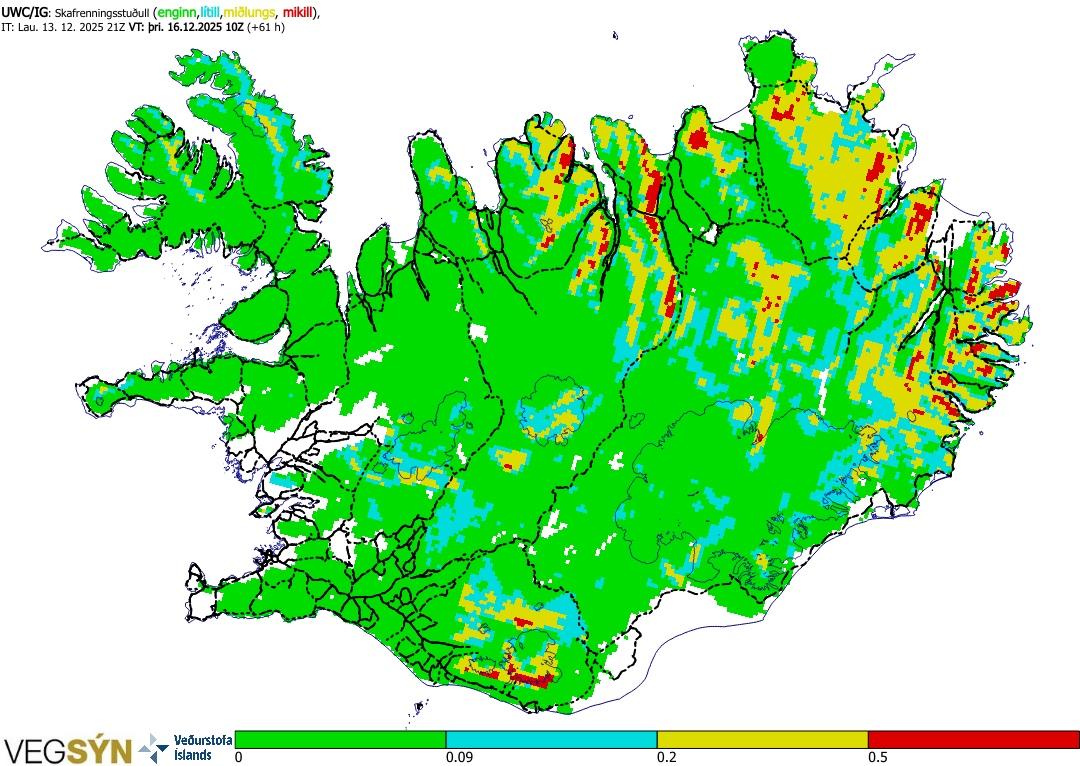Click the legend value 0
The image size is (1080, 766).
(238, 758)
